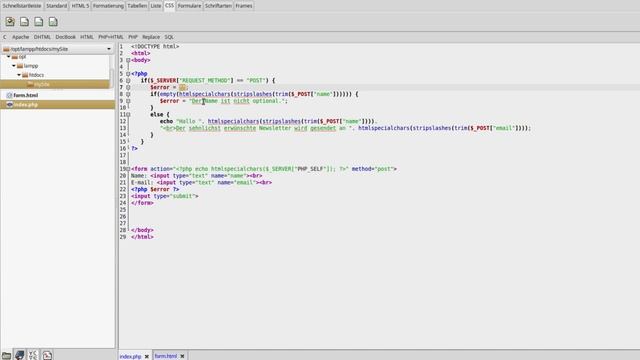The image size is (640, 360).
Task: Click the lampp folder icon in the tree
Action: pyautogui.click(x=20, y=66)
